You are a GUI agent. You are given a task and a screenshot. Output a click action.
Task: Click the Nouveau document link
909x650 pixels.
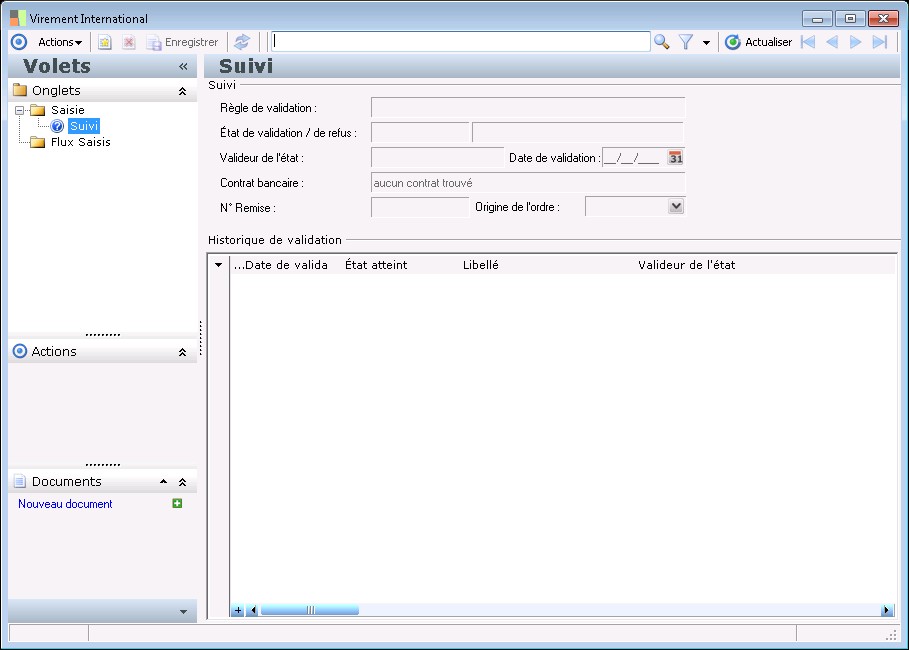pos(65,504)
